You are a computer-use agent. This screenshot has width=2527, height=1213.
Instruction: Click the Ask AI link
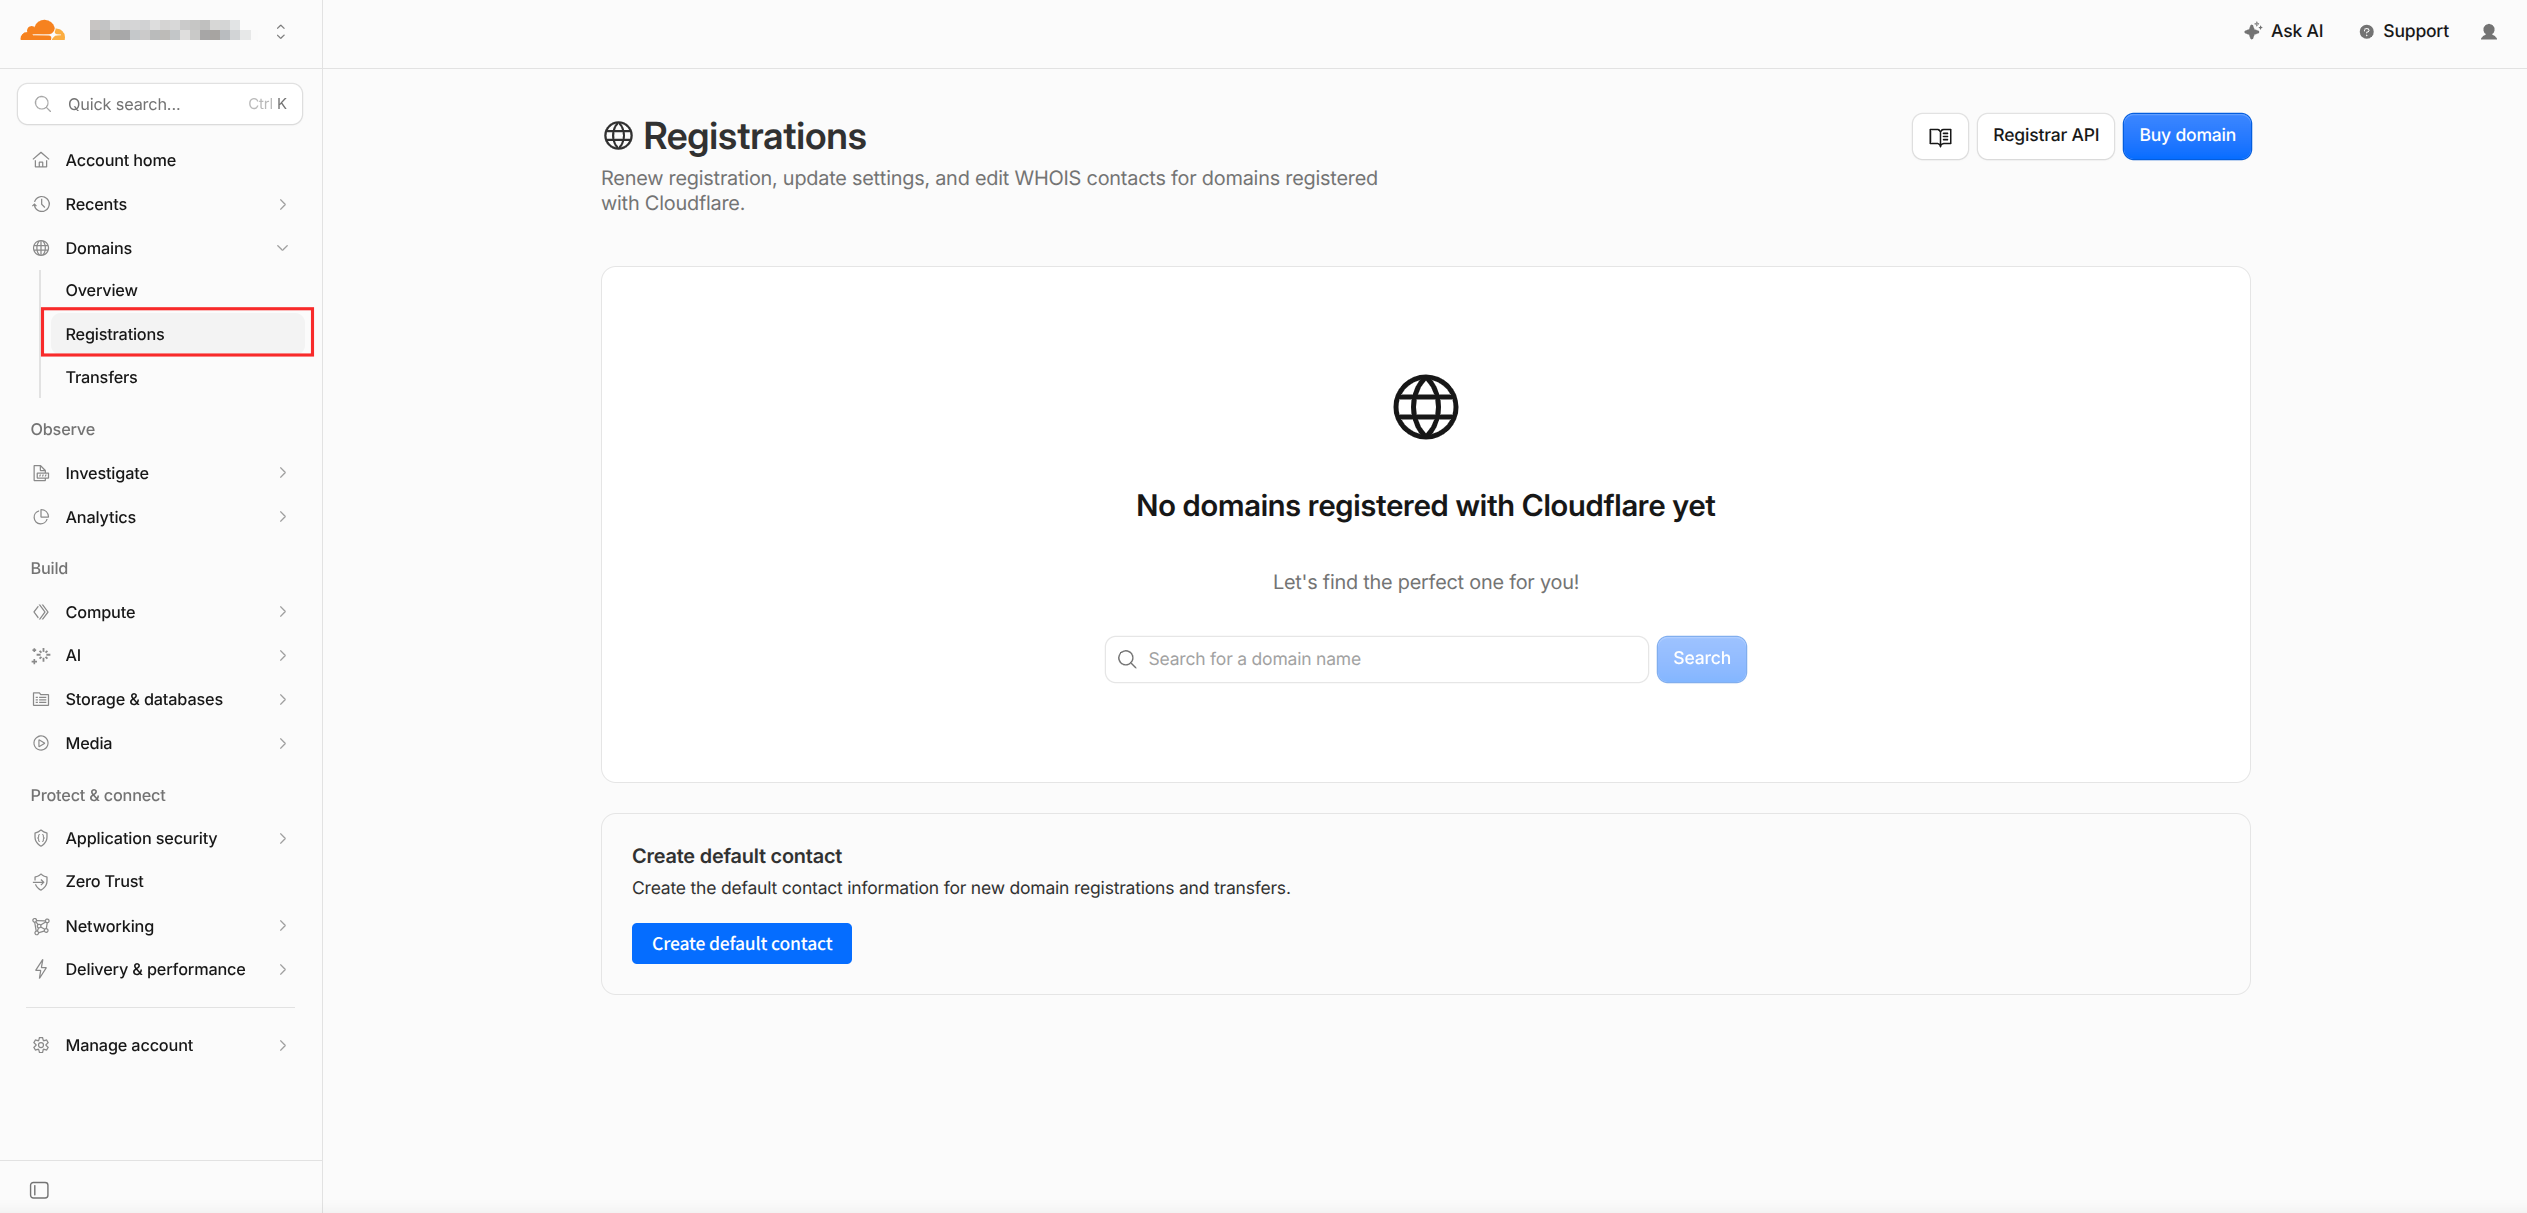pos(2283,31)
